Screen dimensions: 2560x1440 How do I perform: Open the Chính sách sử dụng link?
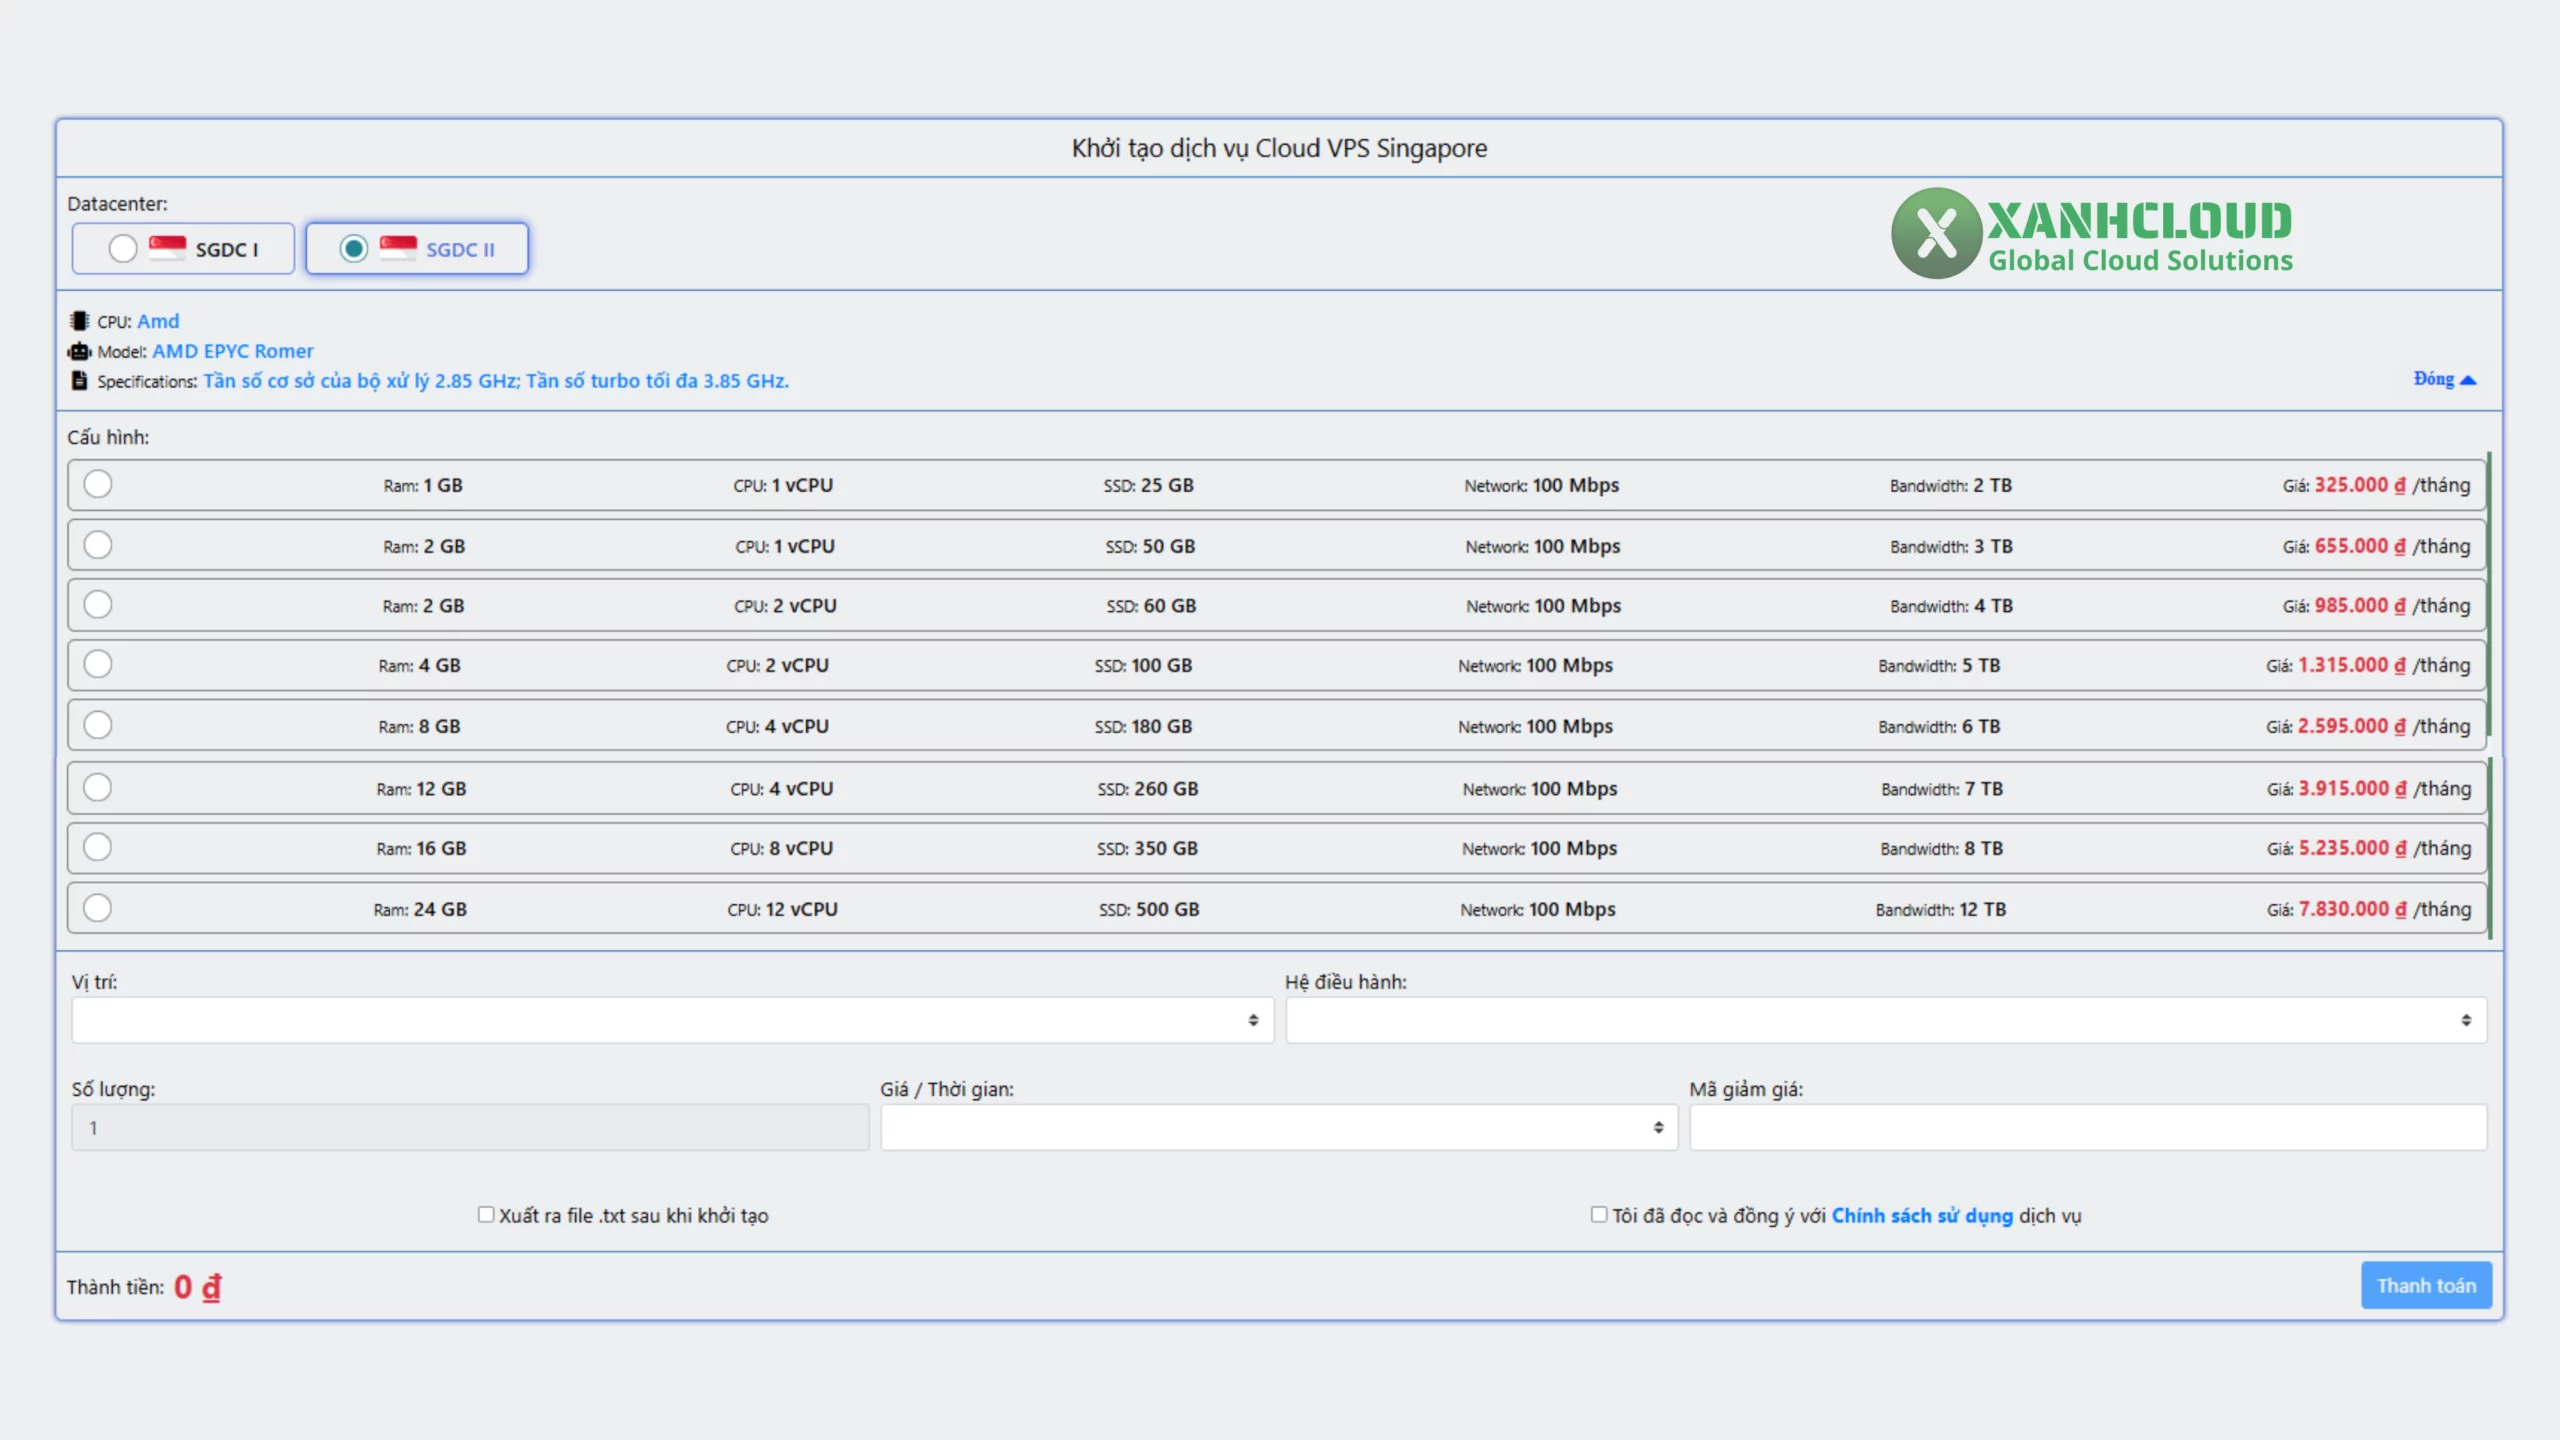[x=1922, y=1215]
